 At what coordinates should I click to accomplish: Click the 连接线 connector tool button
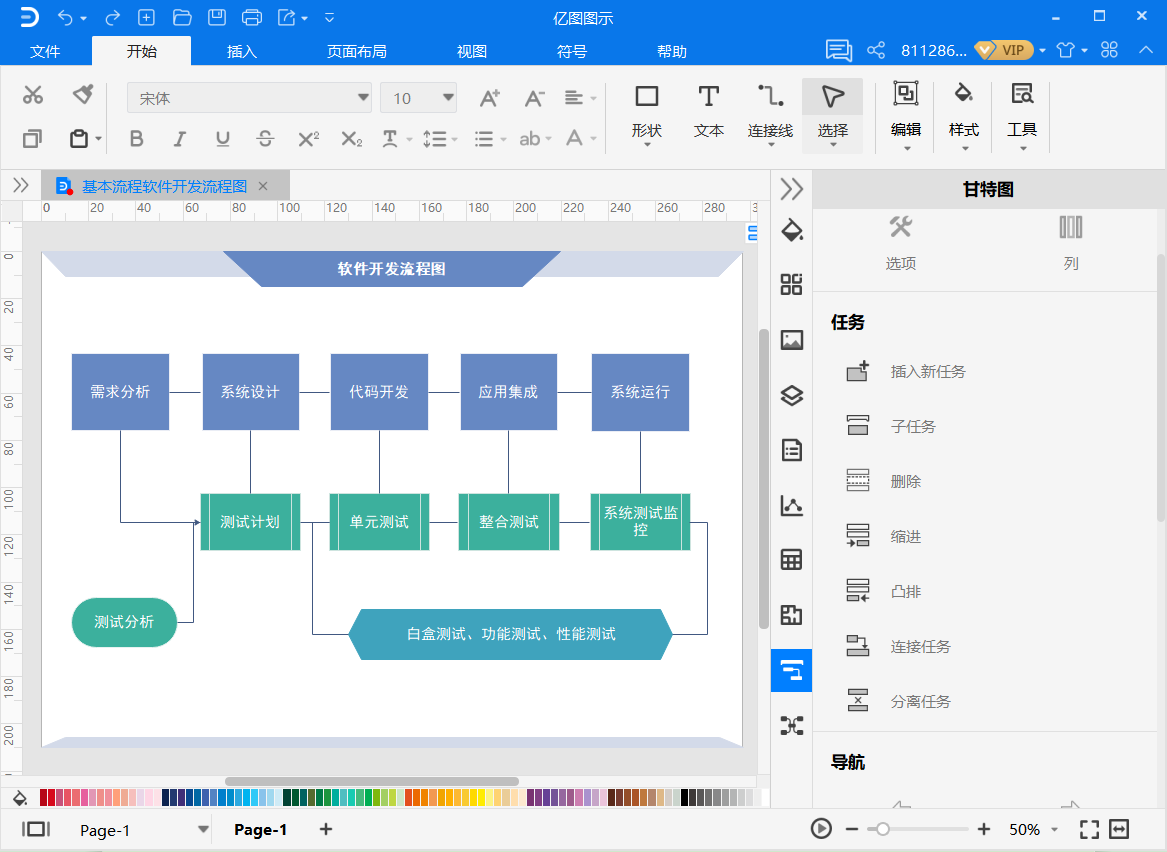point(770,114)
